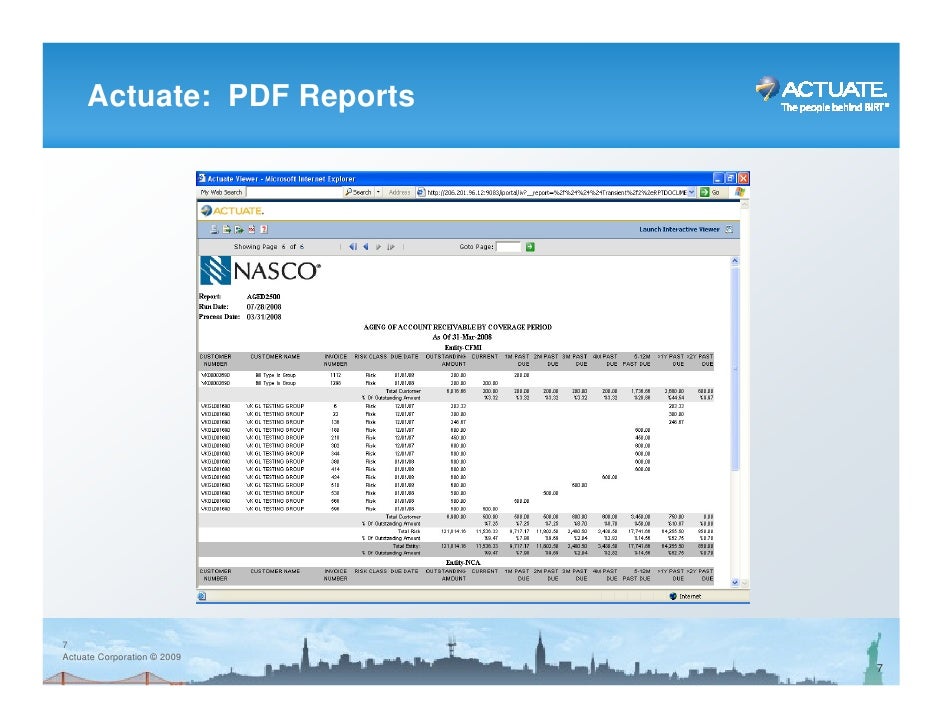Click 'Actuate Corporation © 2009' footer text
942x728 pixels.
click(121, 657)
